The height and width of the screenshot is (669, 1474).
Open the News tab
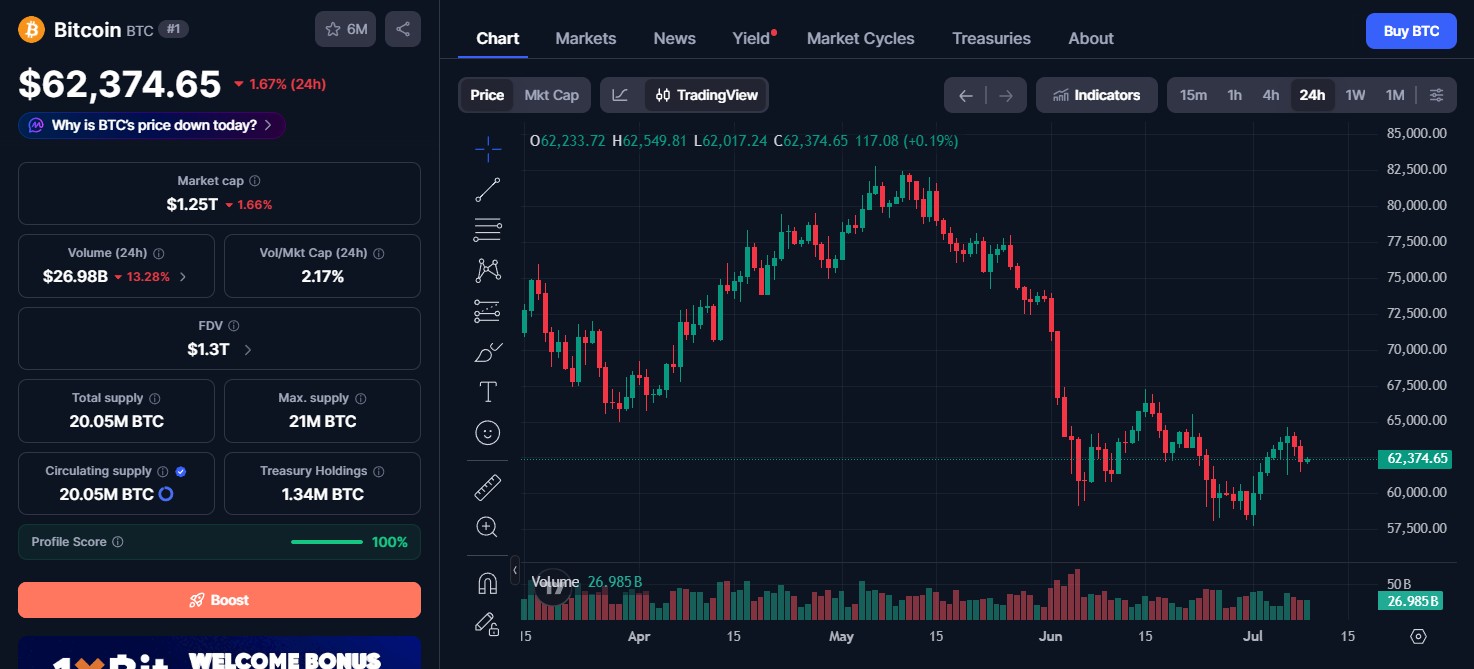tap(675, 38)
